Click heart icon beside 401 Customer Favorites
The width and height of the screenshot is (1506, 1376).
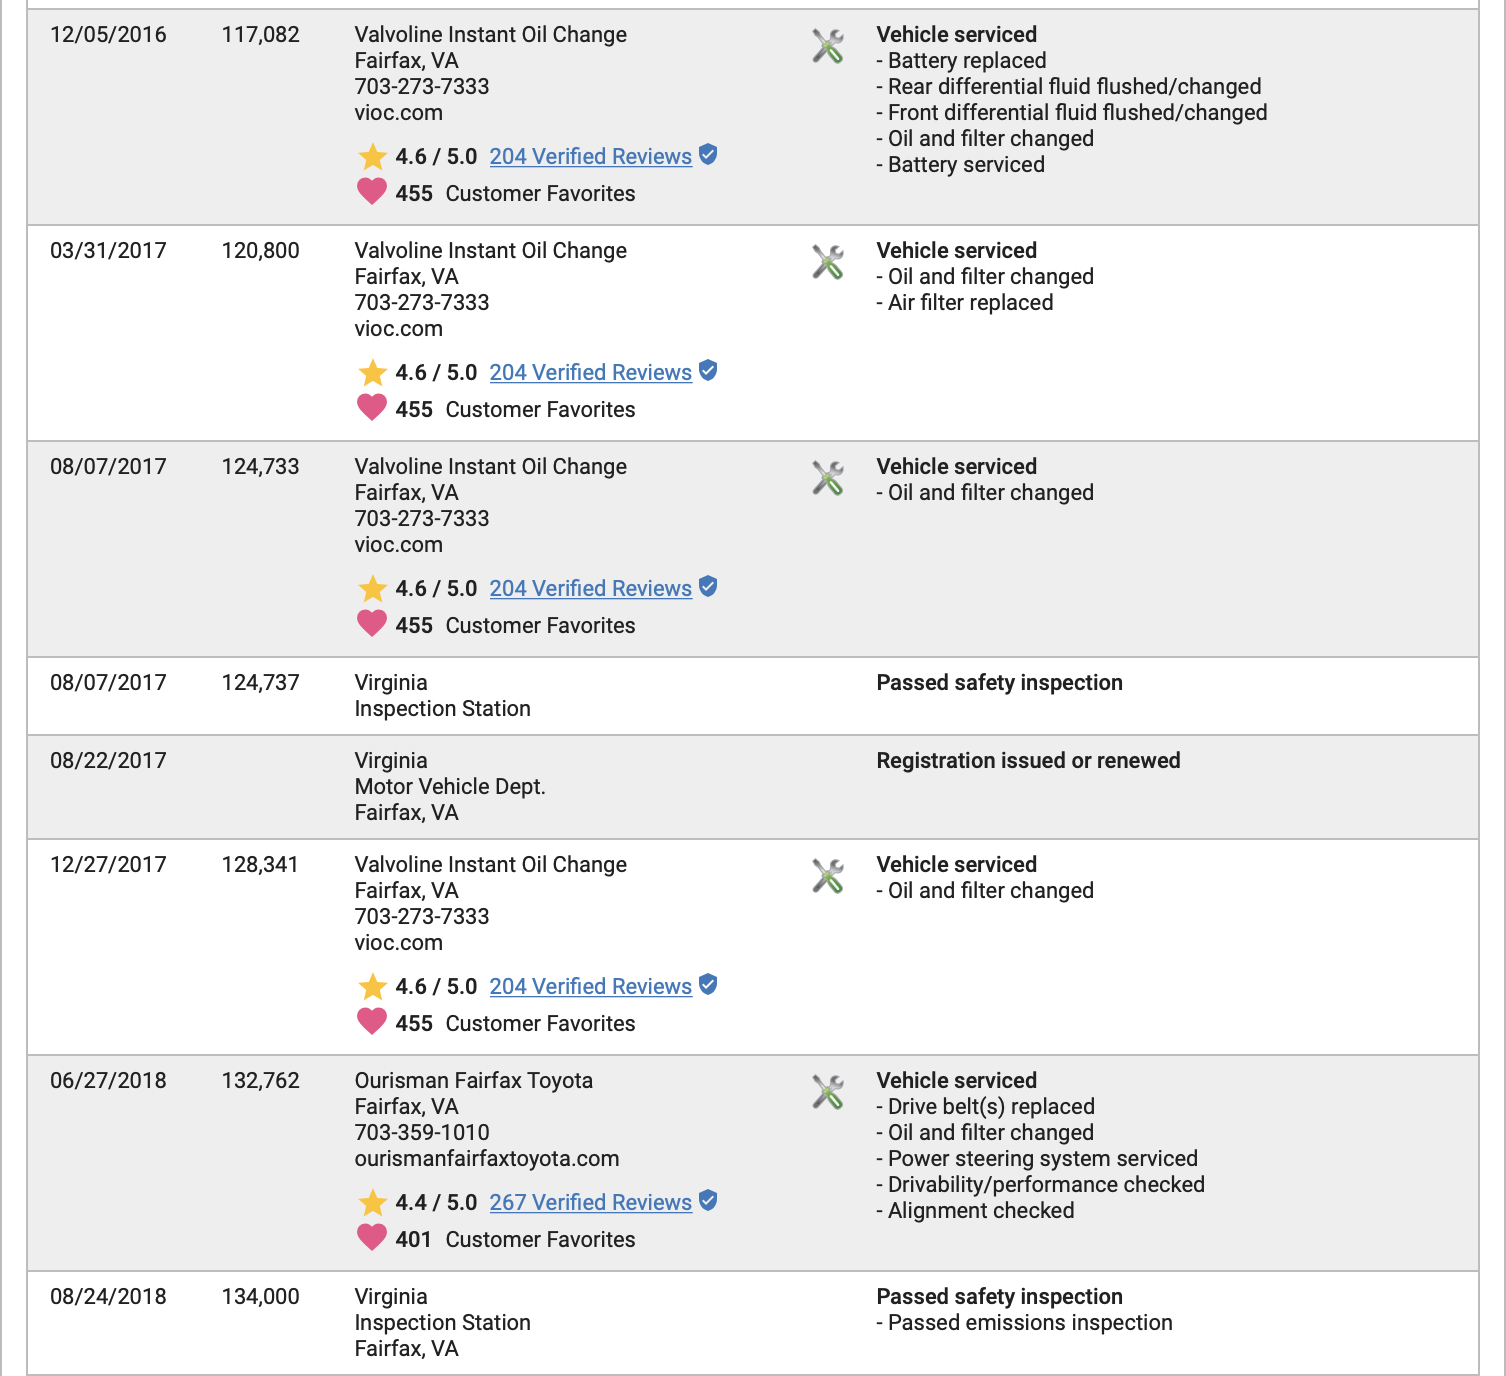(372, 1238)
